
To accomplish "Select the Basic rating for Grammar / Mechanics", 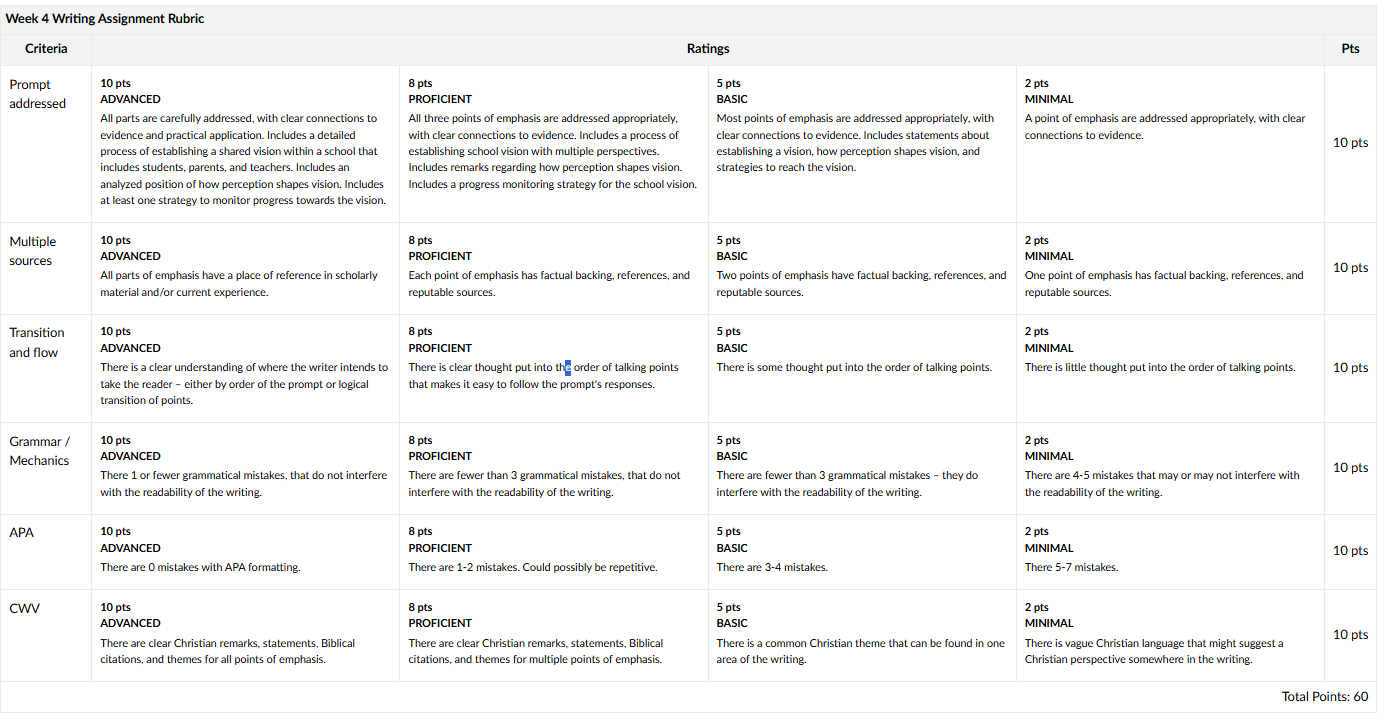I will pyautogui.click(x=862, y=468).
